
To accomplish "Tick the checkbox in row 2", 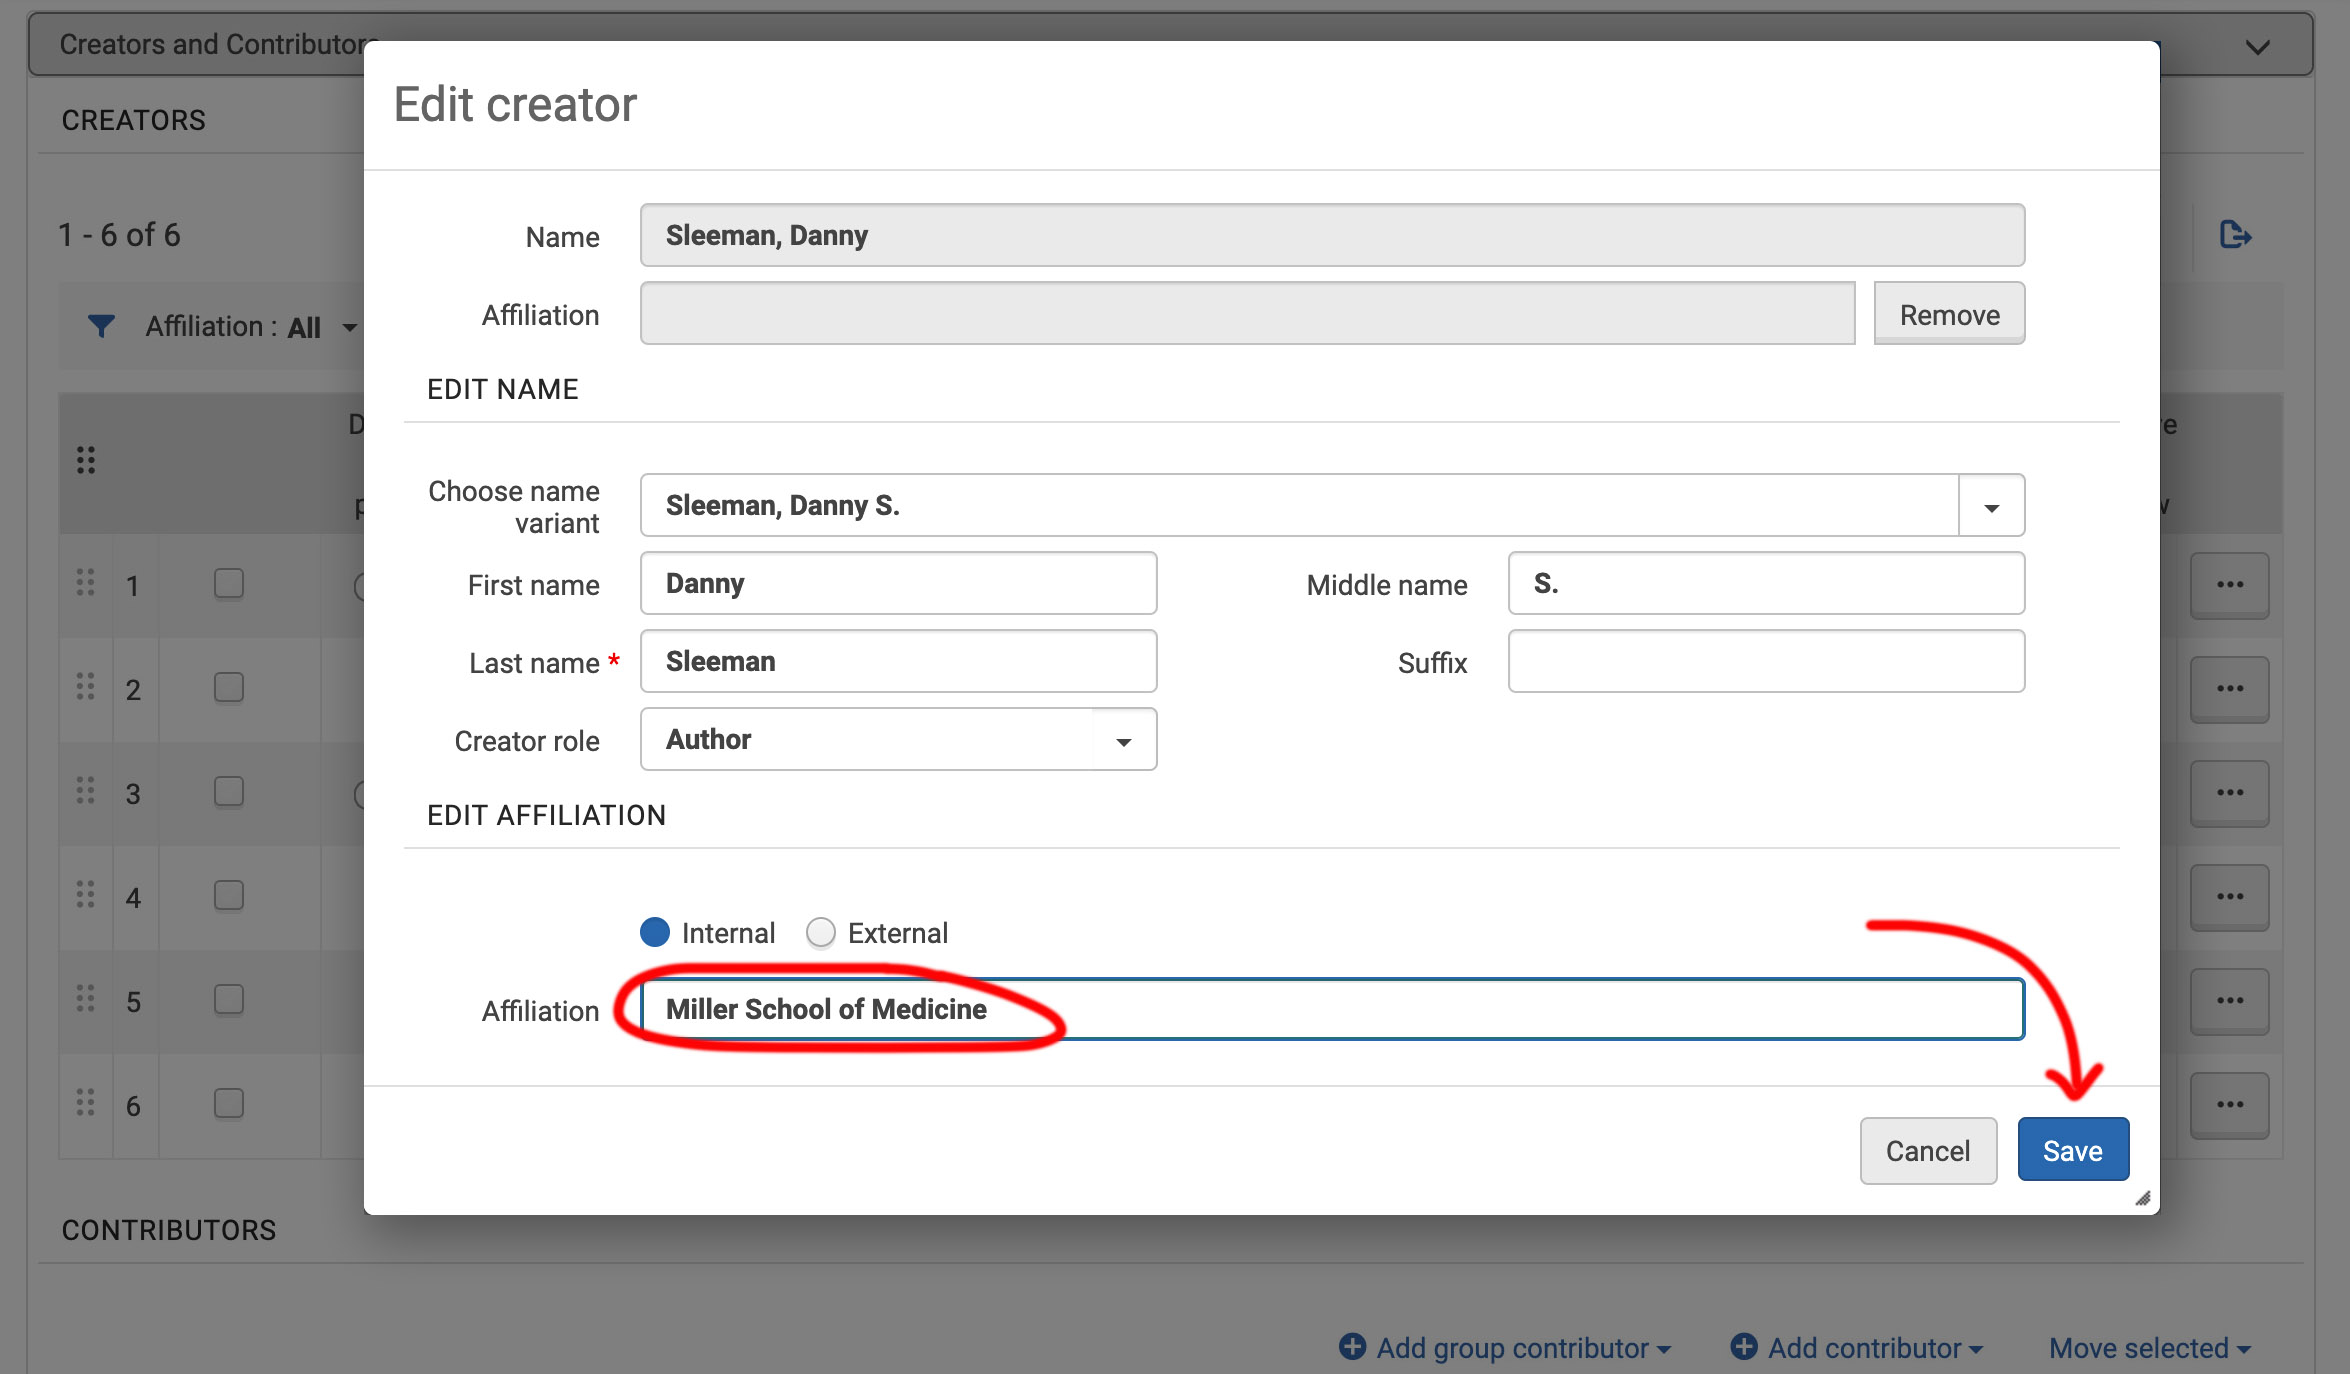I will click(229, 688).
